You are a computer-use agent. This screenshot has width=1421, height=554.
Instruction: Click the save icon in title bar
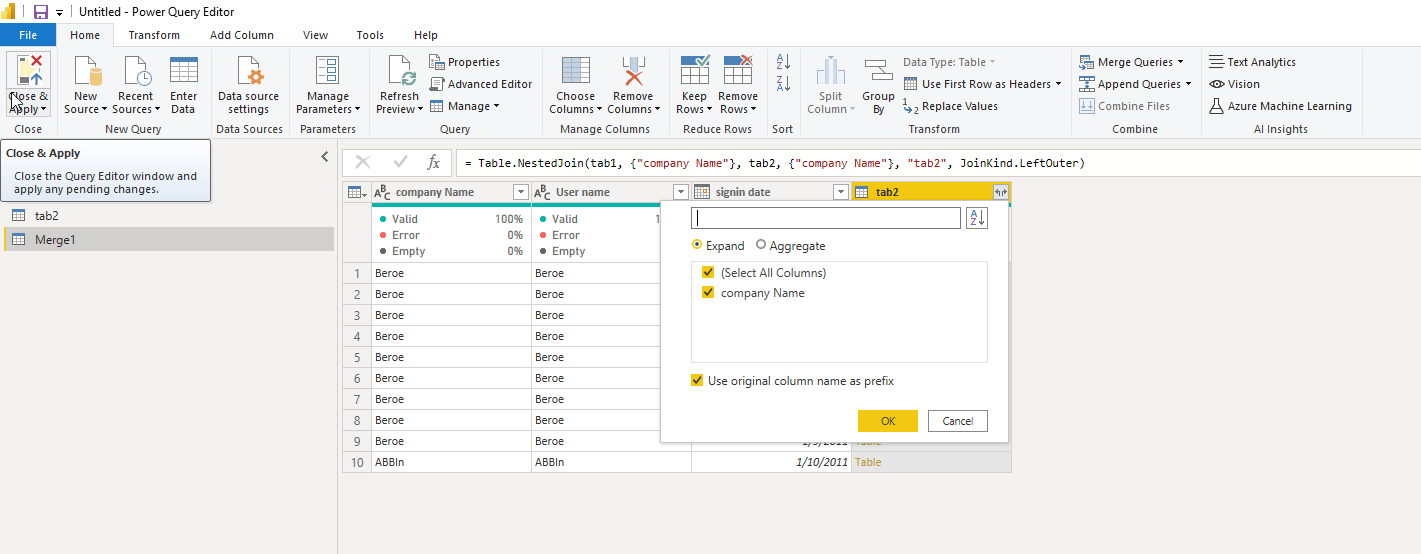pyautogui.click(x=41, y=12)
